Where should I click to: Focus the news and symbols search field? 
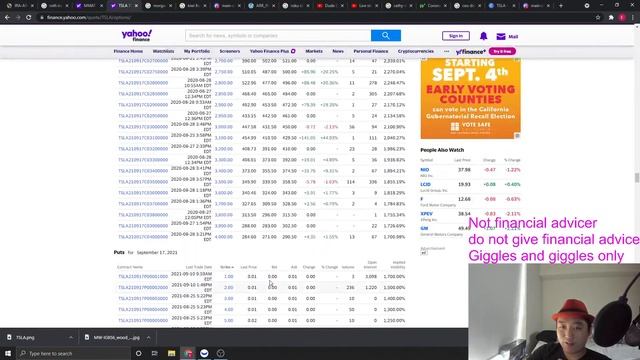(x=278, y=36)
